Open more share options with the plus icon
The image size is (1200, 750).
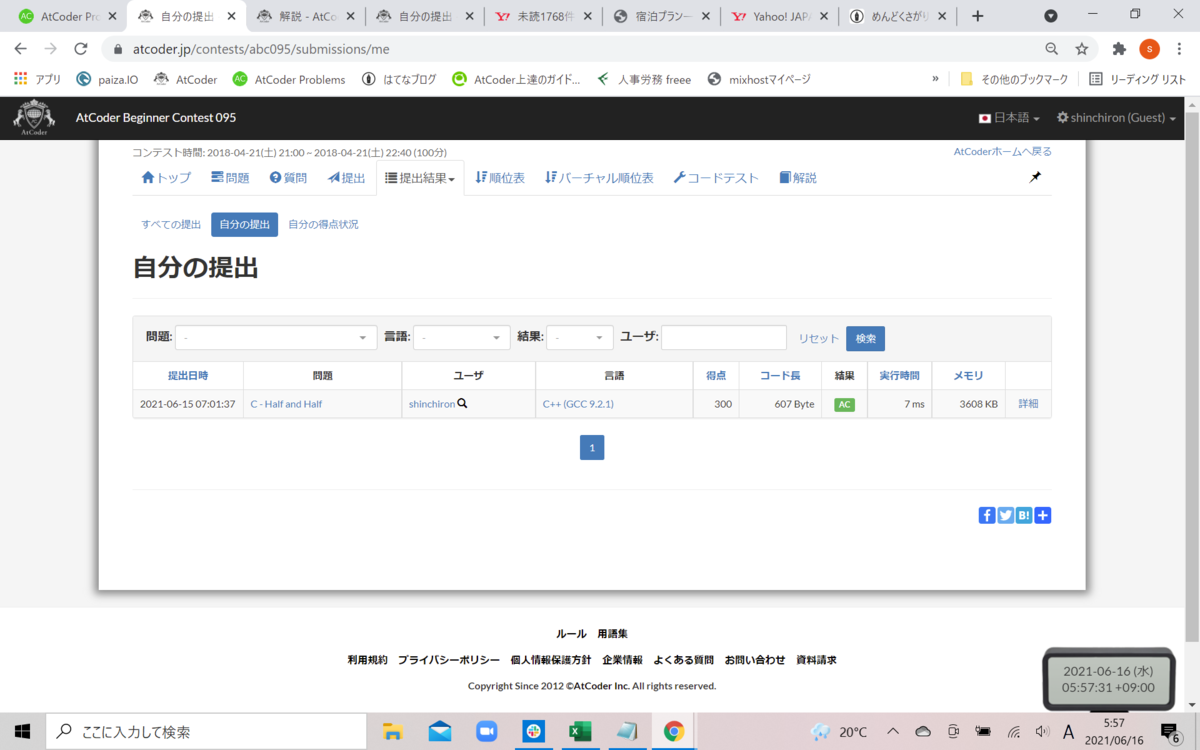[1041, 515]
